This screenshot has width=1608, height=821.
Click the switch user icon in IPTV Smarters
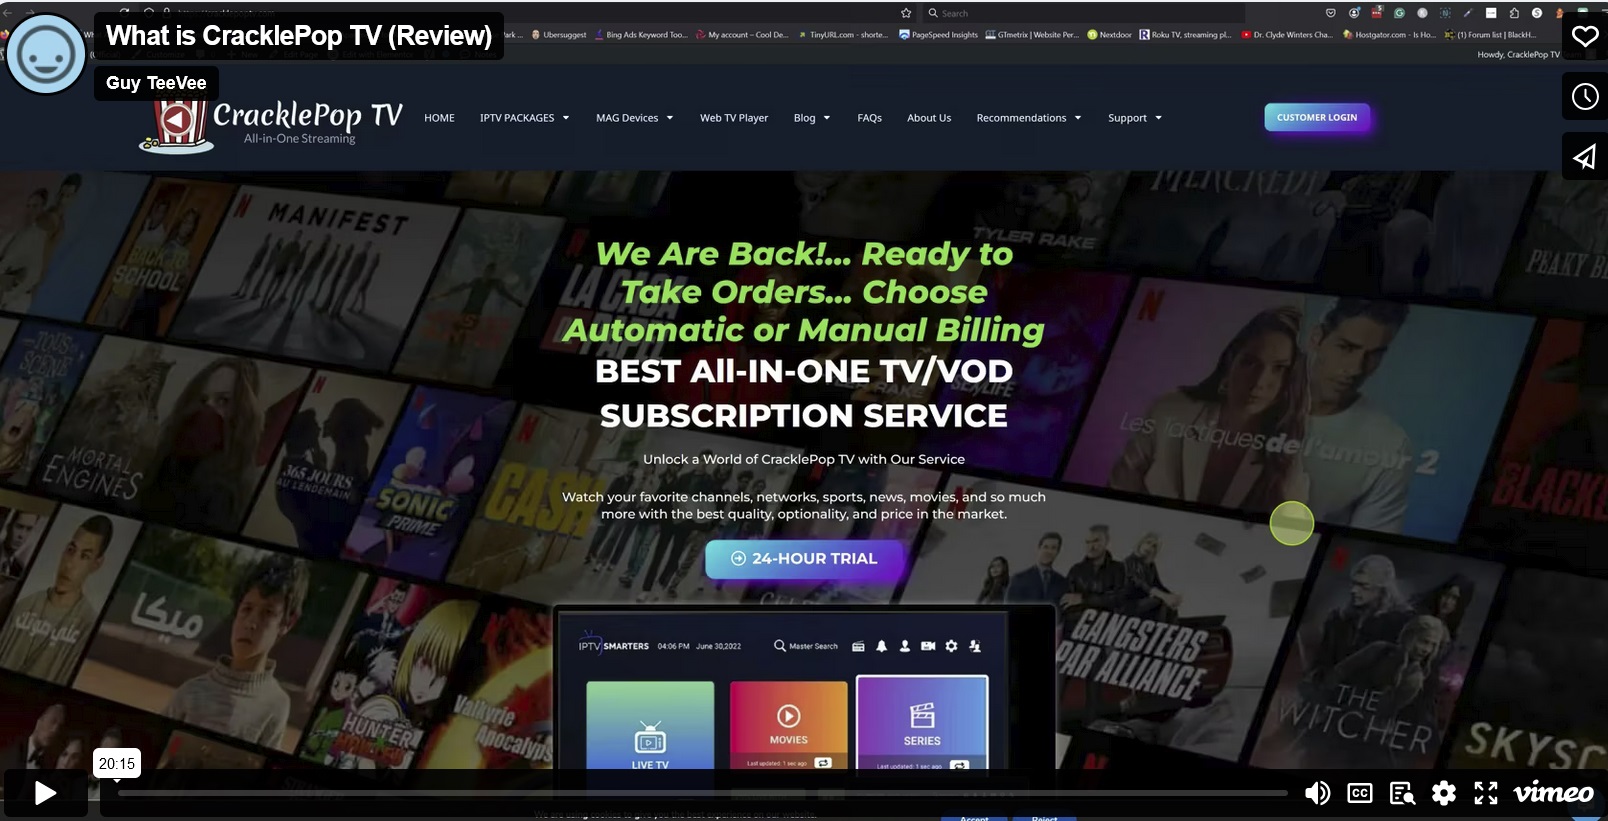975,646
